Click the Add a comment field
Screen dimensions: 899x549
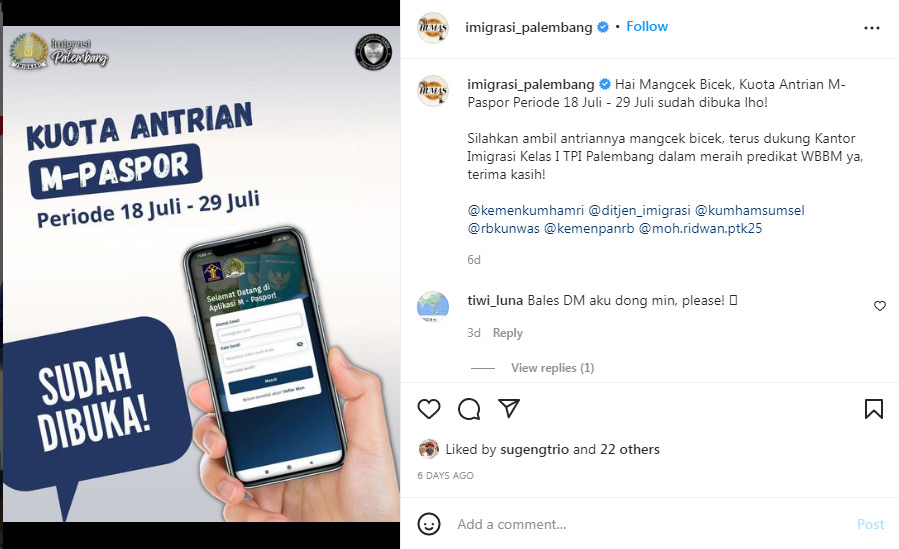click(x=648, y=524)
